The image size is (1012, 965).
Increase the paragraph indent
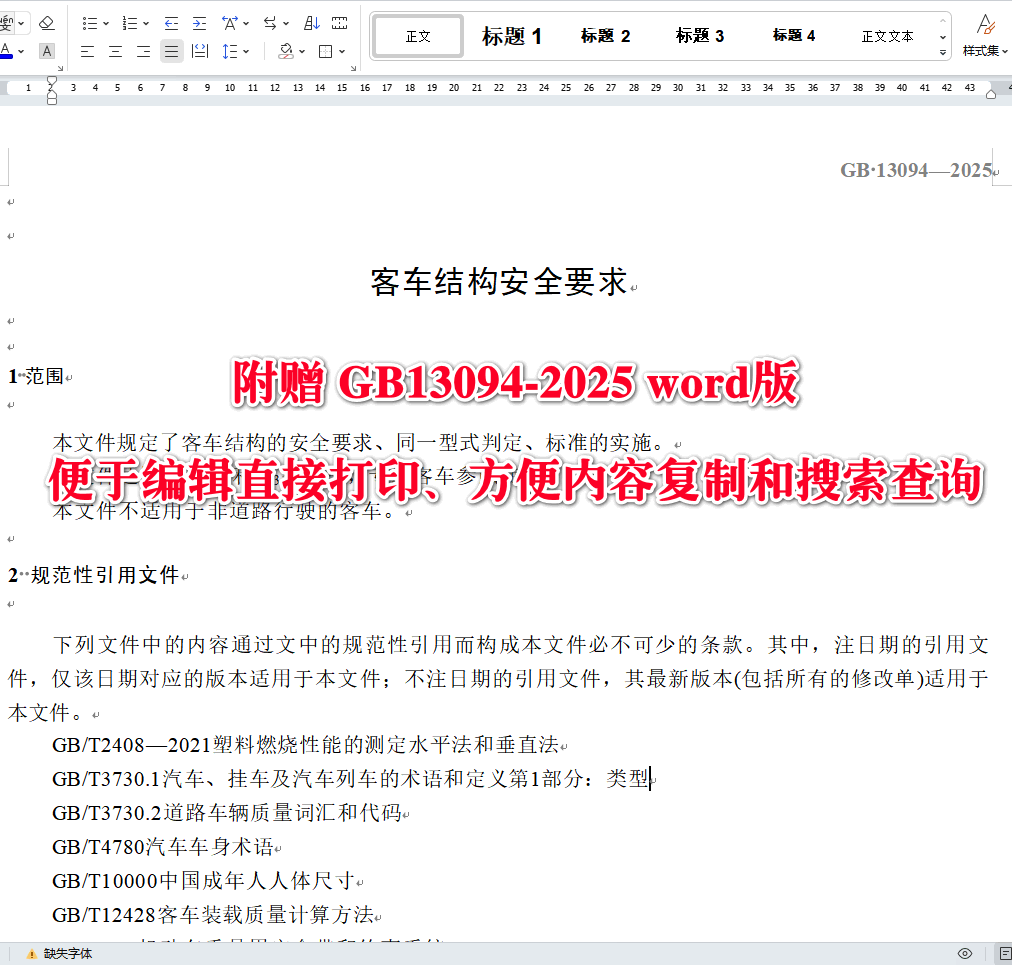[x=200, y=22]
